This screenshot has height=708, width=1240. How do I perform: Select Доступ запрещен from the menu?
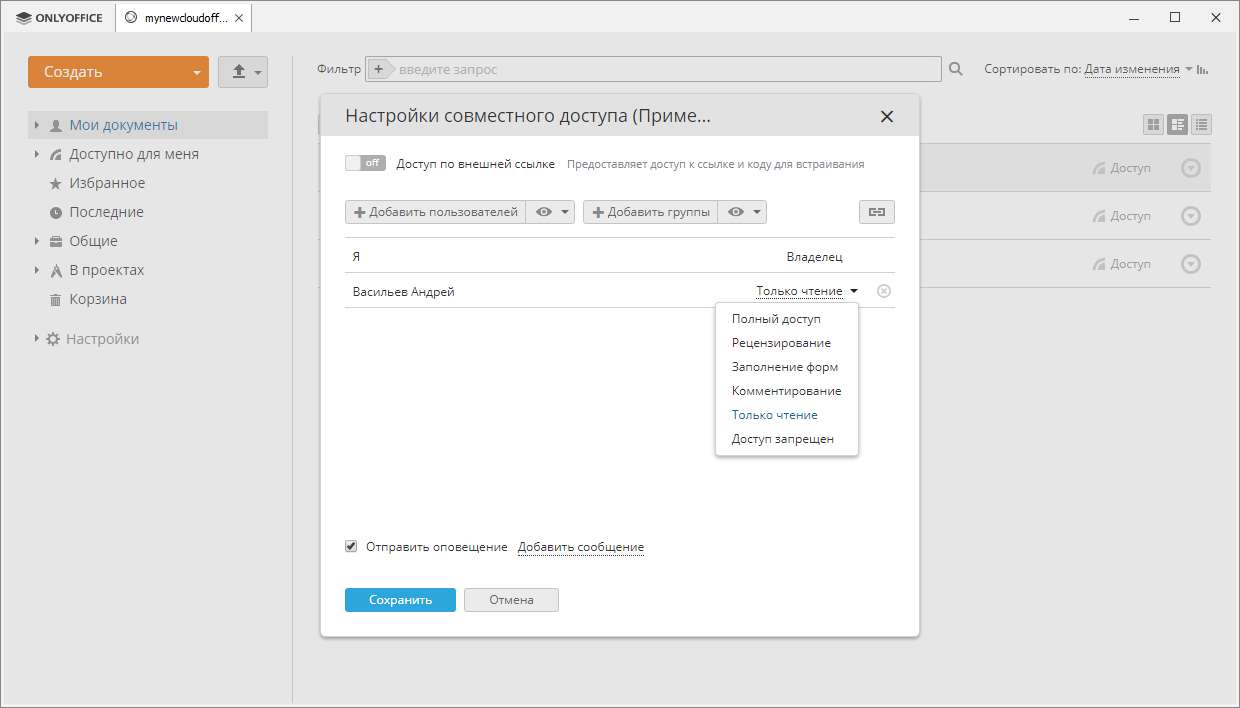pyautogui.click(x=787, y=439)
